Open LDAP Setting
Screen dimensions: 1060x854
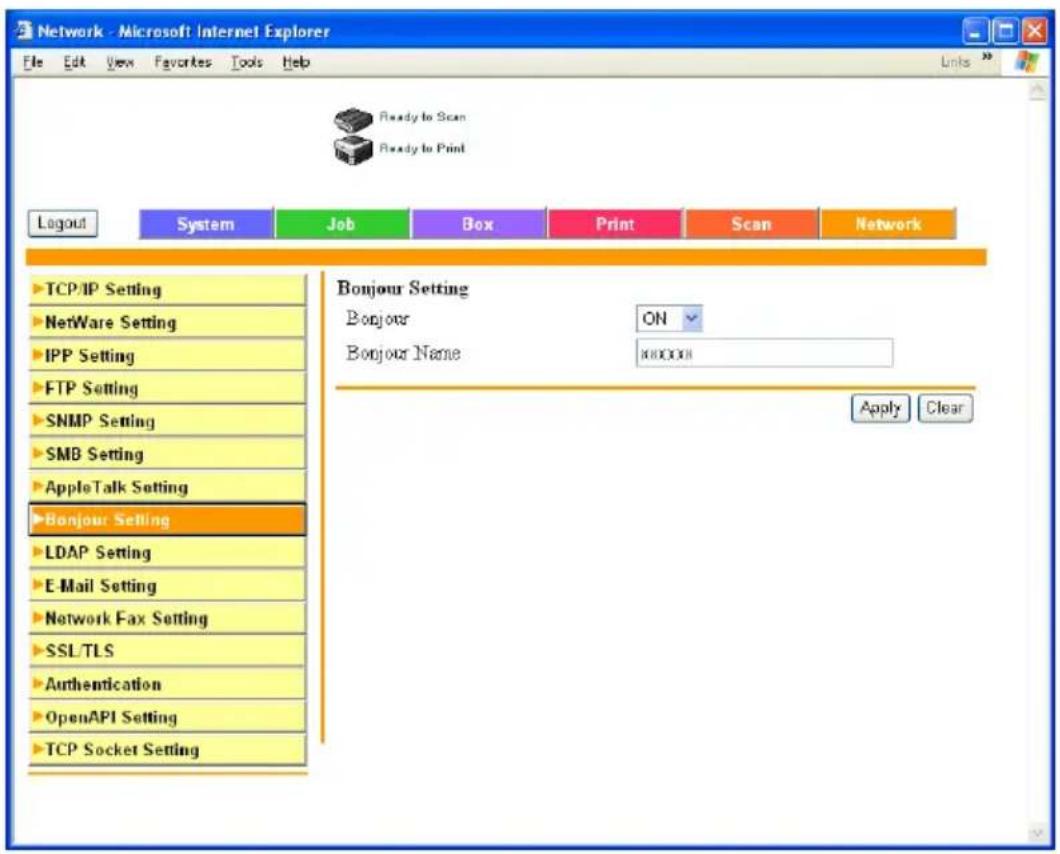pyautogui.click(x=167, y=552)
